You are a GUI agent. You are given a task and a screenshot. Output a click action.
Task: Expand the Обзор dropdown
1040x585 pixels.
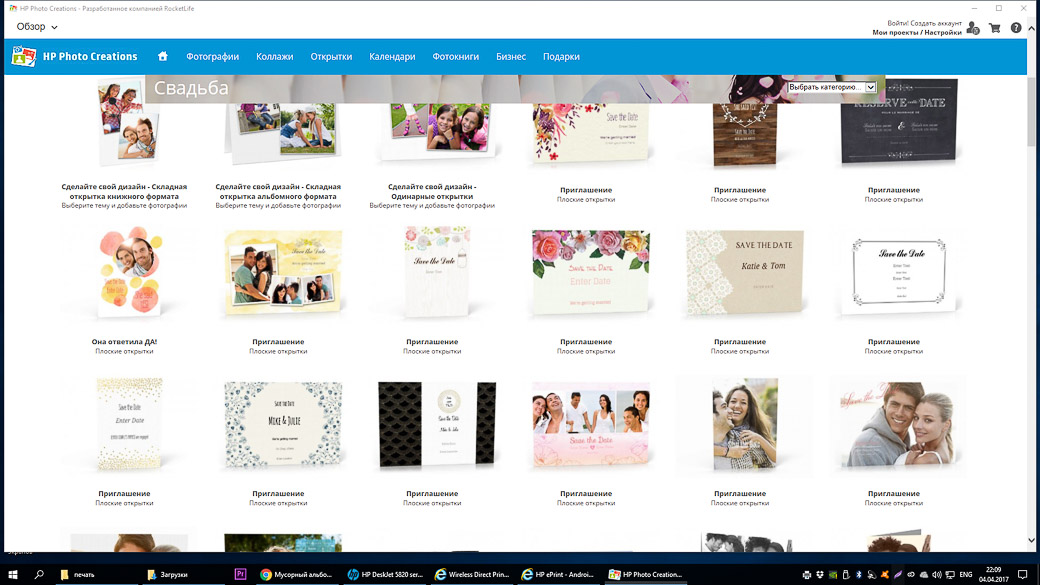coord(37,27)
